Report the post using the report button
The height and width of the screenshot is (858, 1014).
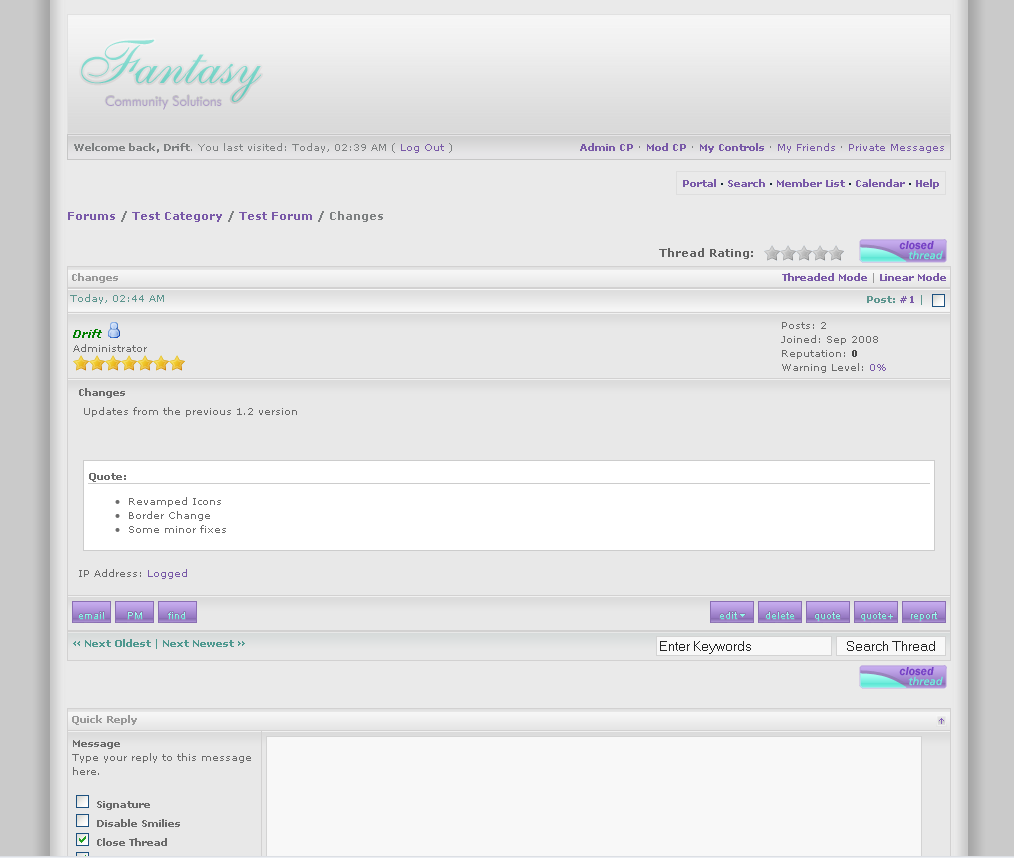923,613
